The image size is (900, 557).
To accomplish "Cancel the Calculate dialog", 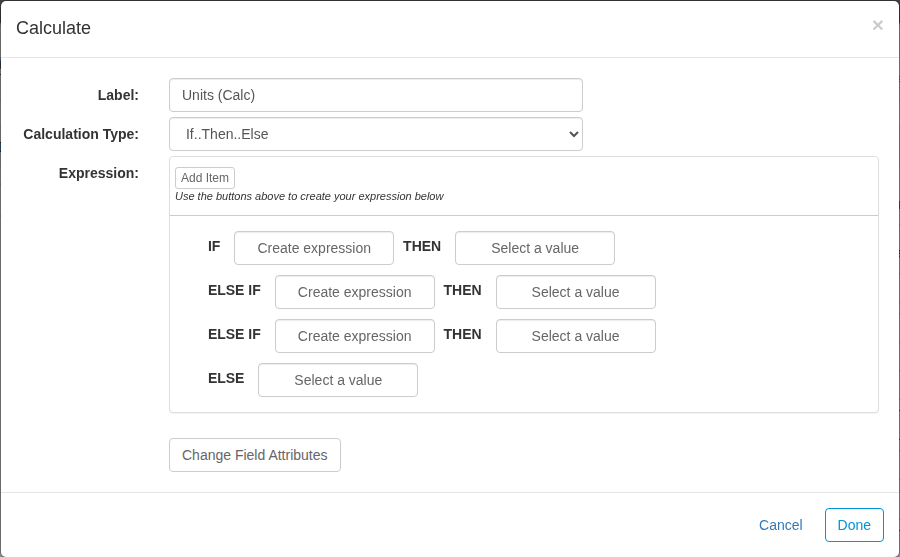I will 780,525.
